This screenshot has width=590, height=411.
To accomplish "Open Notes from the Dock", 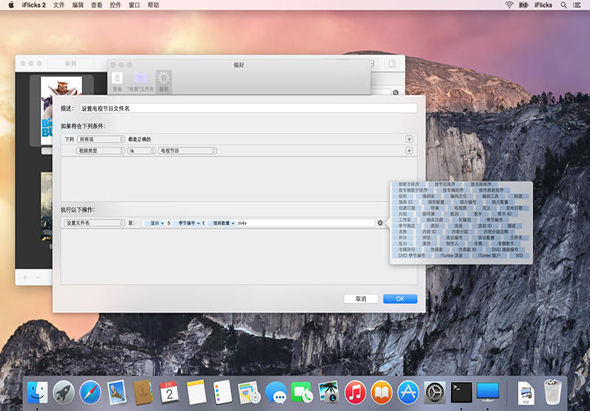I will (196, 392).
